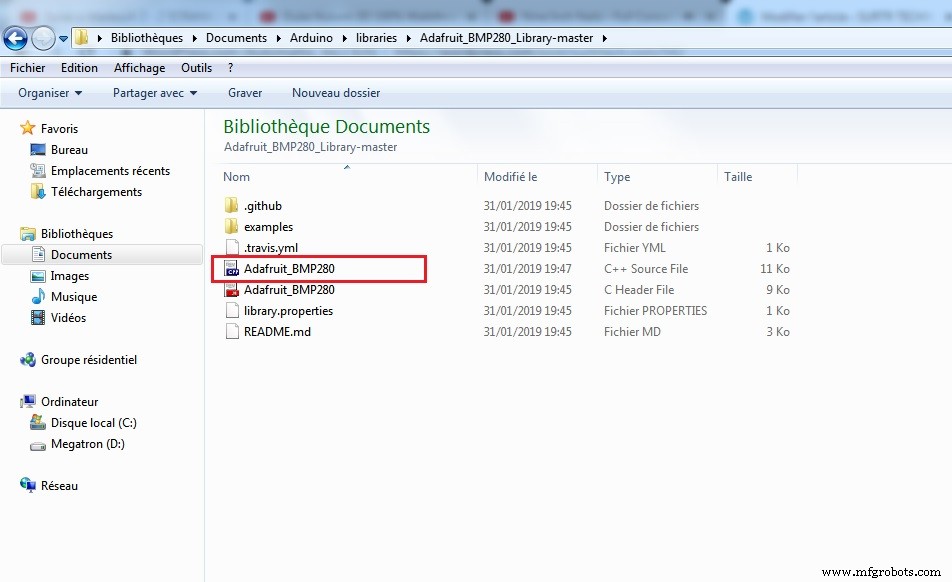Screen dimensions: 952x582
Task: Click the Réseau network icon
Action: (x=28, y=486)
